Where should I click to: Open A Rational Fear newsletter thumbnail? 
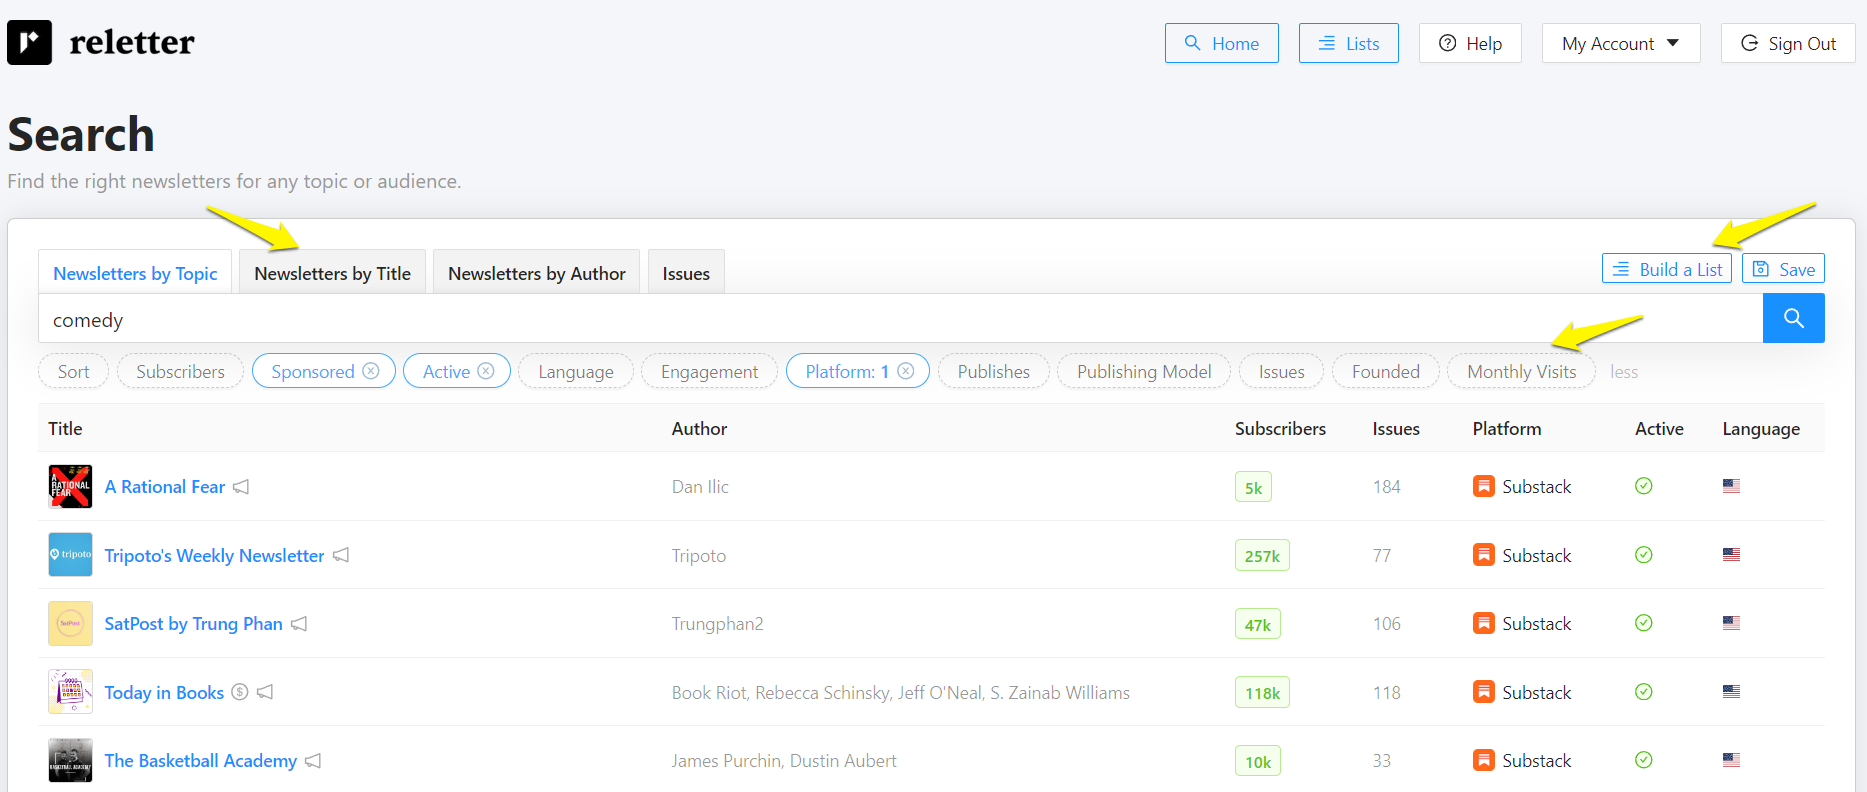pos(70,487)
